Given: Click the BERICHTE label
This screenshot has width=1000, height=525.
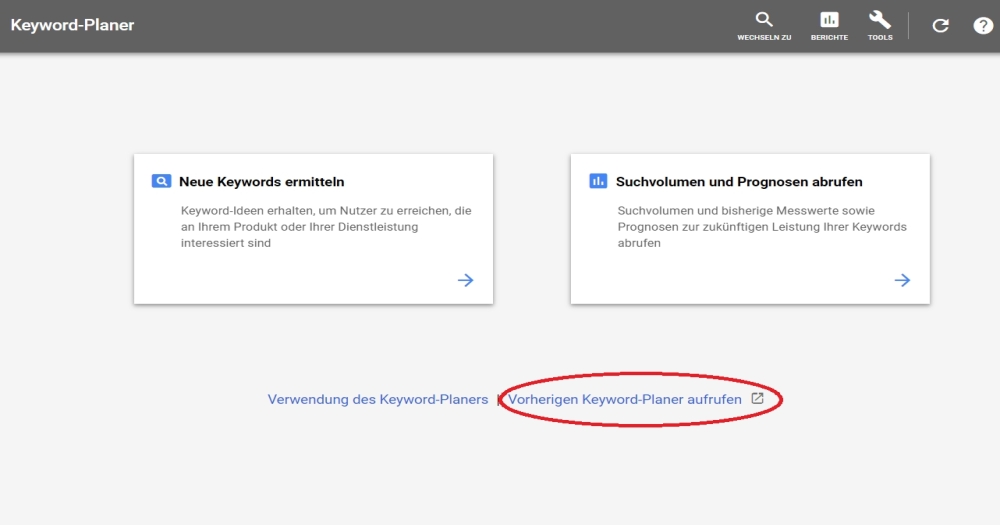Looking at the screenshot, I should (x=829, y=38).
